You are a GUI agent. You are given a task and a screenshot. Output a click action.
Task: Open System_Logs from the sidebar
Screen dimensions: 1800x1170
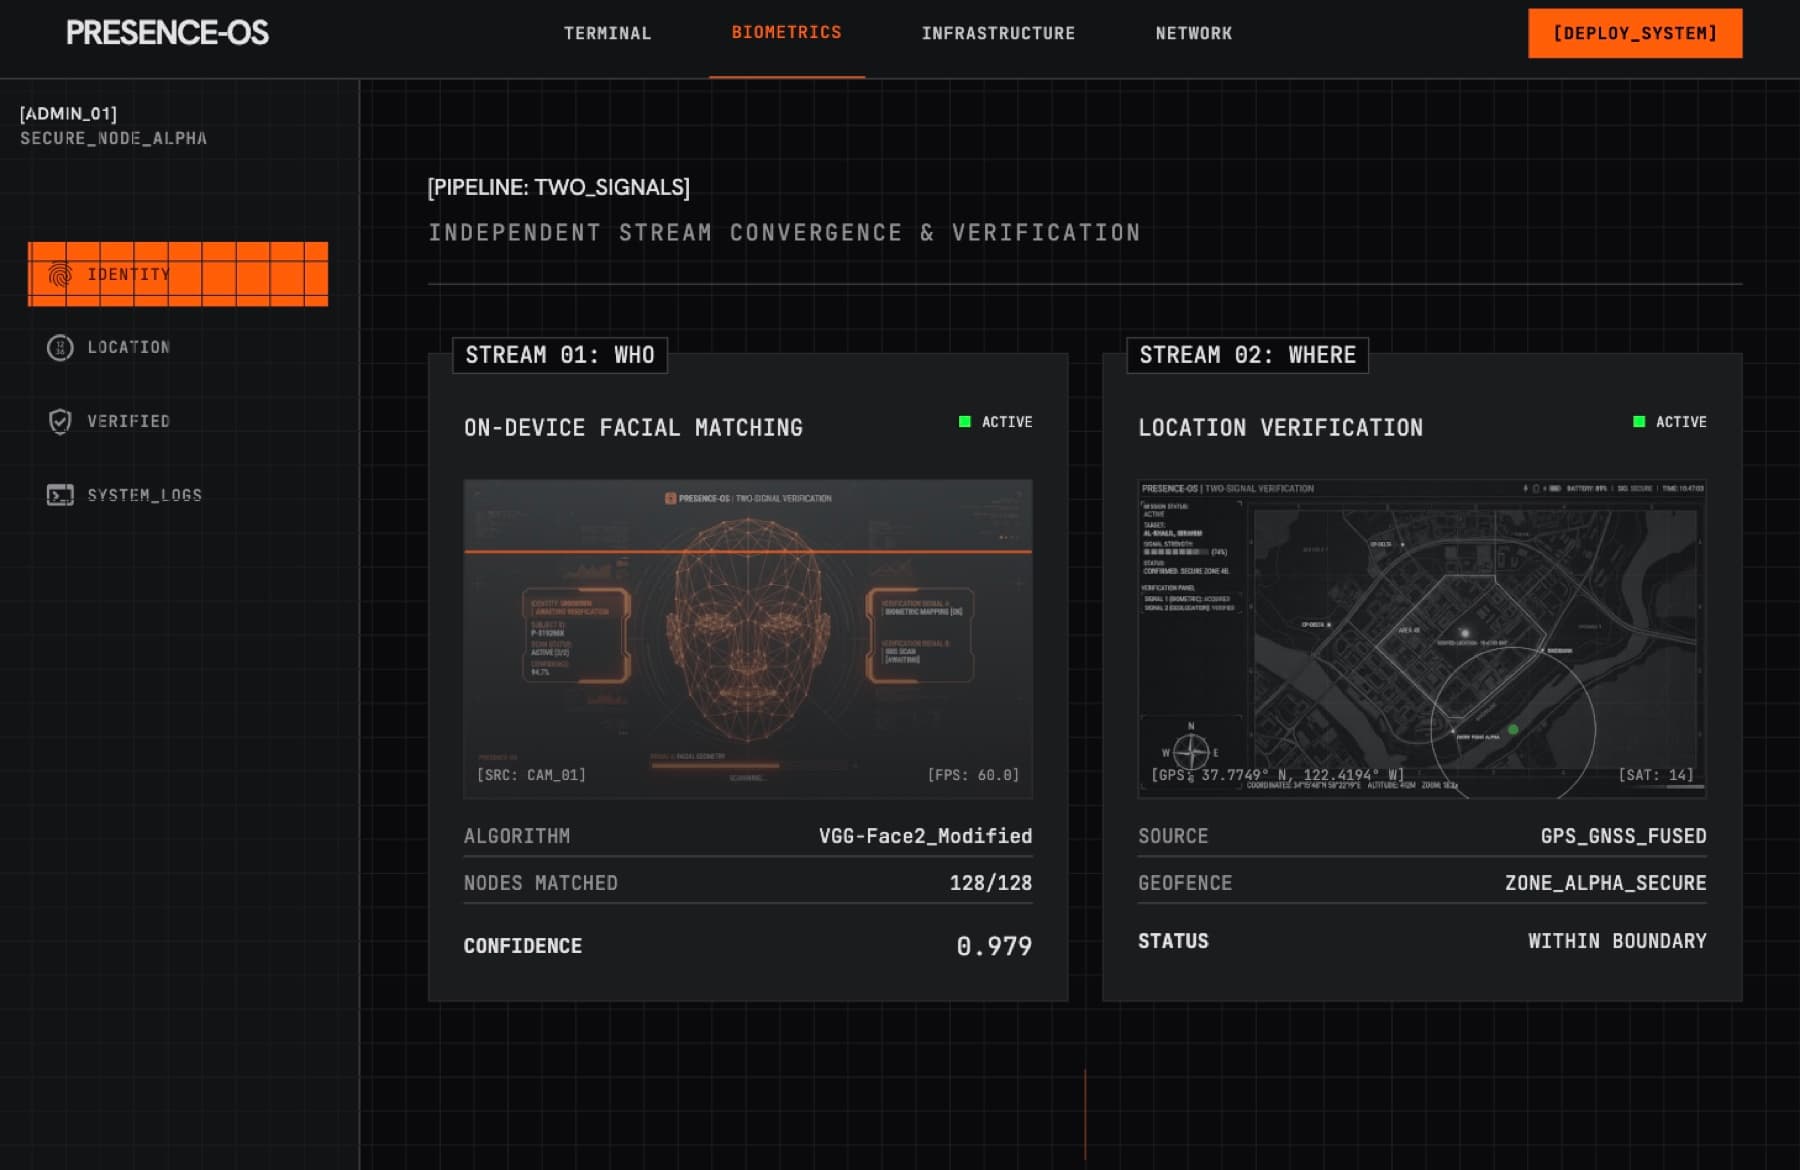click(178, 495)
